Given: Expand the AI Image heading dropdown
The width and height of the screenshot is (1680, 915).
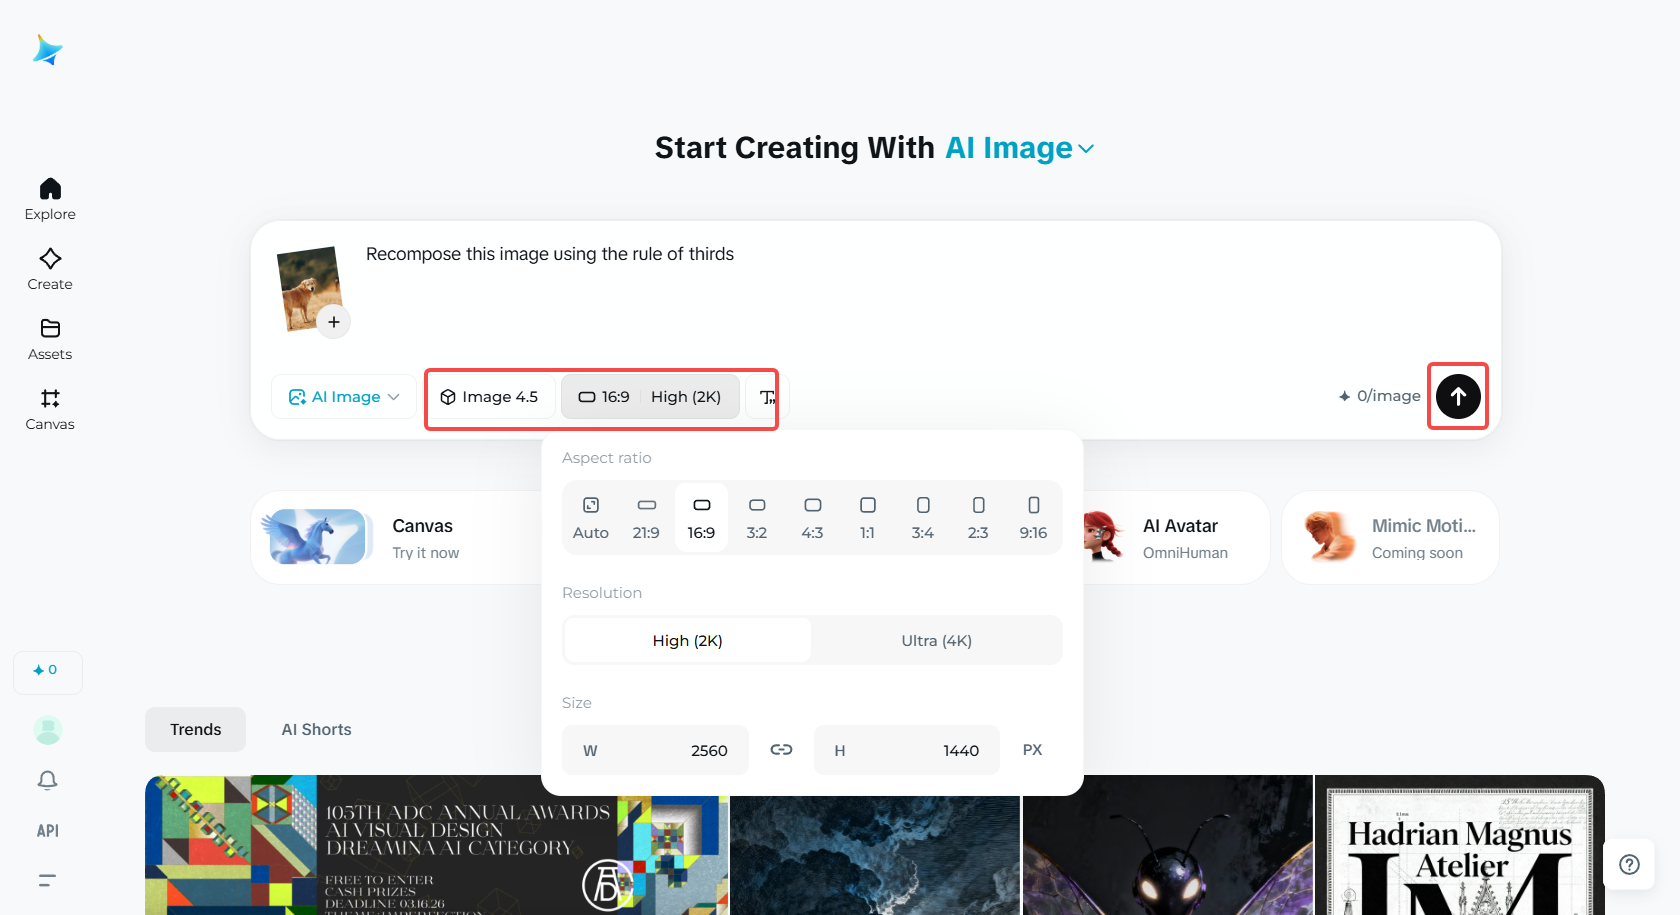Looking at the screenshot, I should [1020, 148].
